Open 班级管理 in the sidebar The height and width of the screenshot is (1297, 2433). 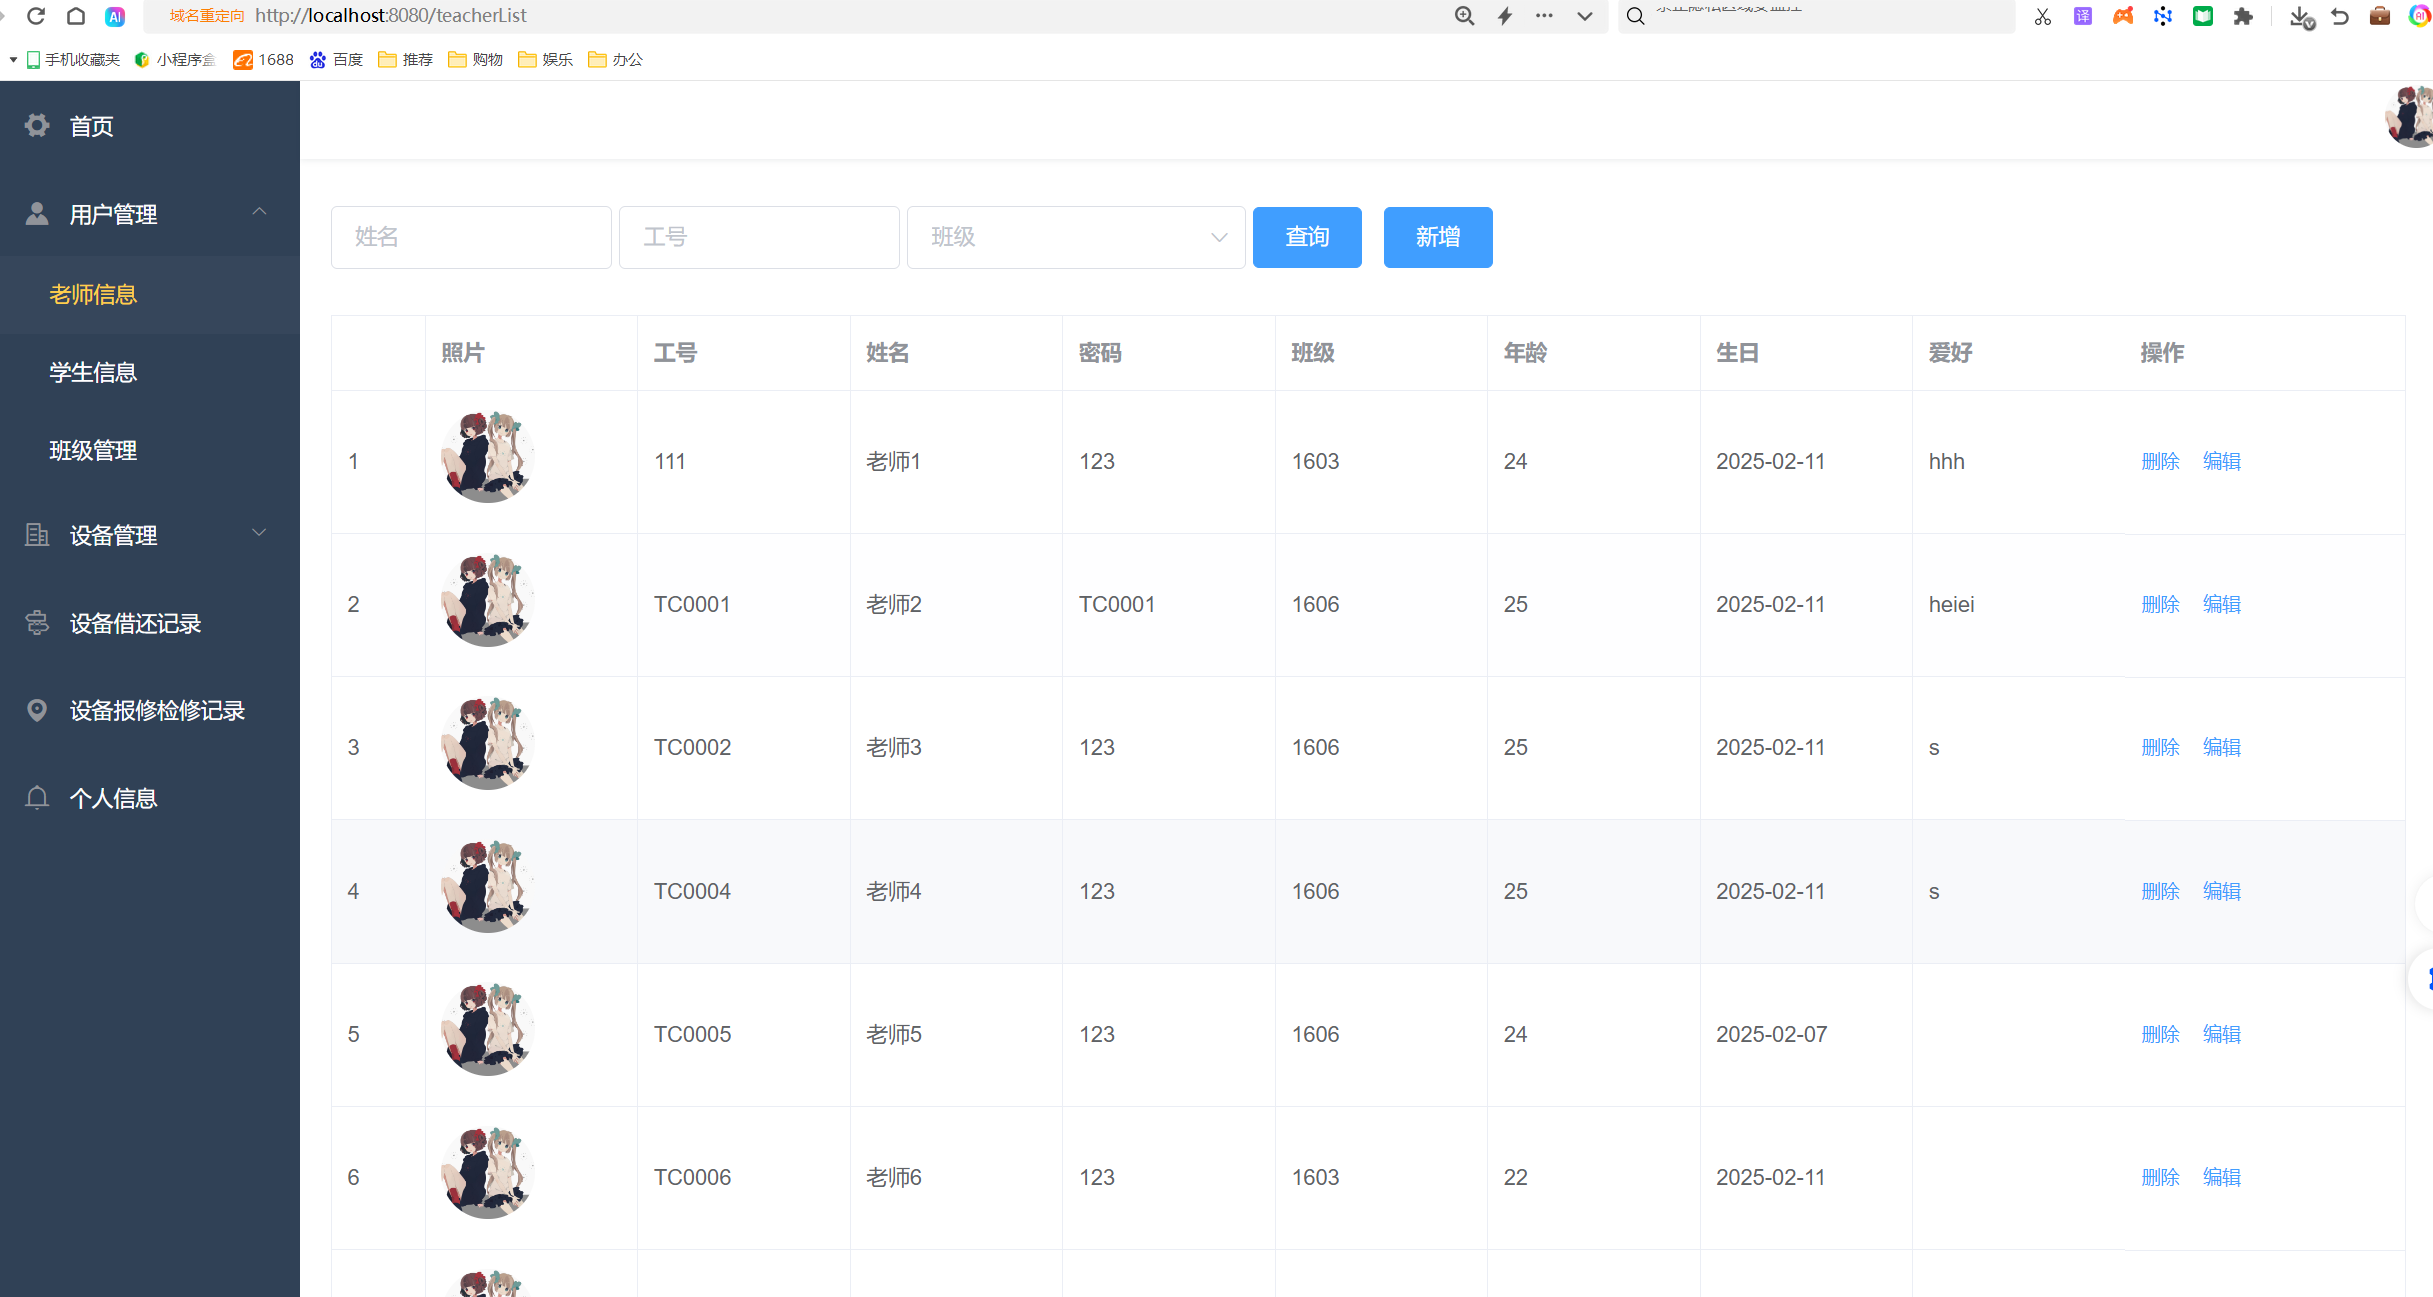[x=93, y=451]
